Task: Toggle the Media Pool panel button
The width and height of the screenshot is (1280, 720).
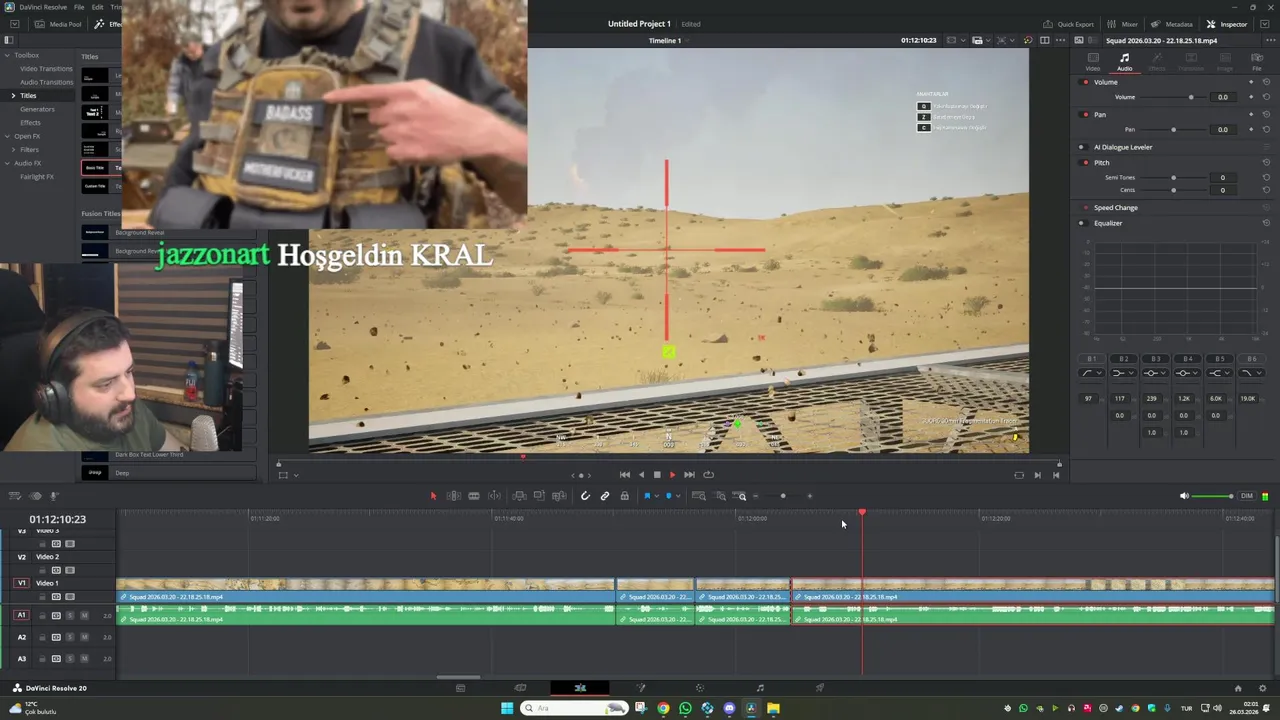Action: (58, 24)
